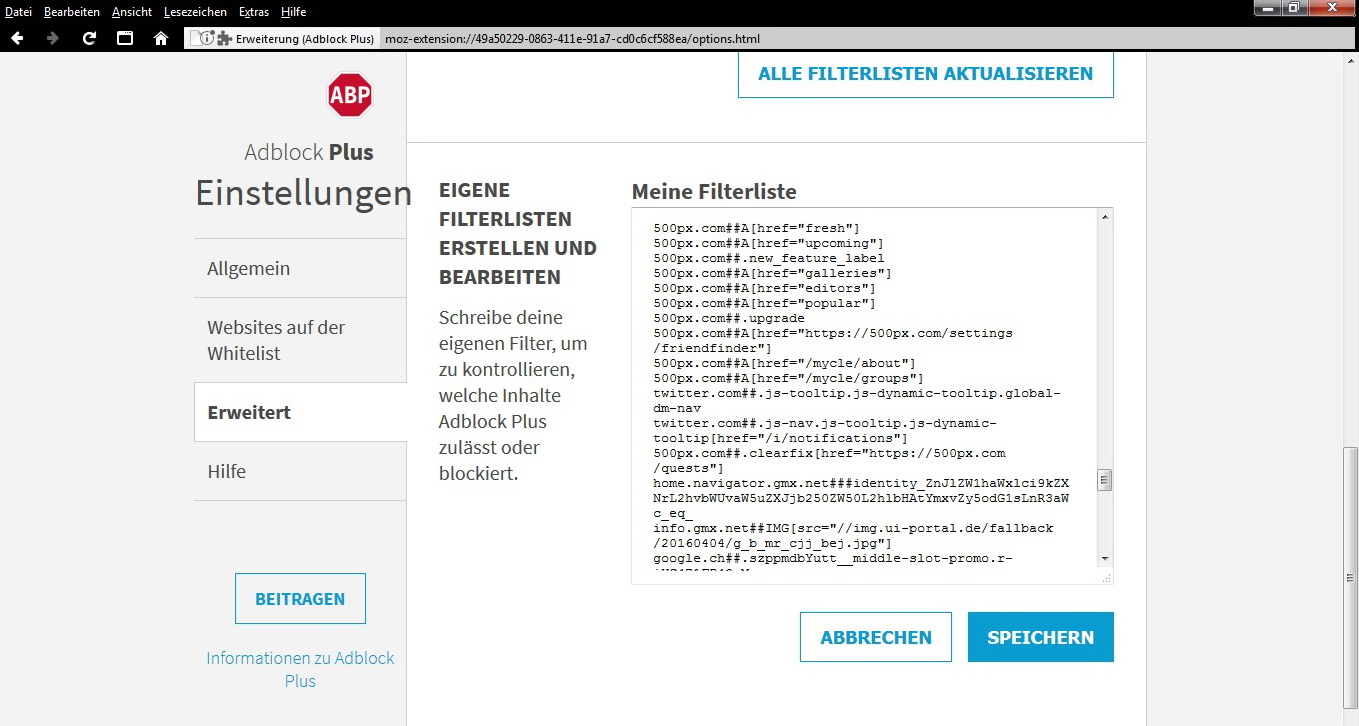
Task: Click ALLE FILTERLISTEN AKTUALISIEREN button
Action: click(925, 74)
